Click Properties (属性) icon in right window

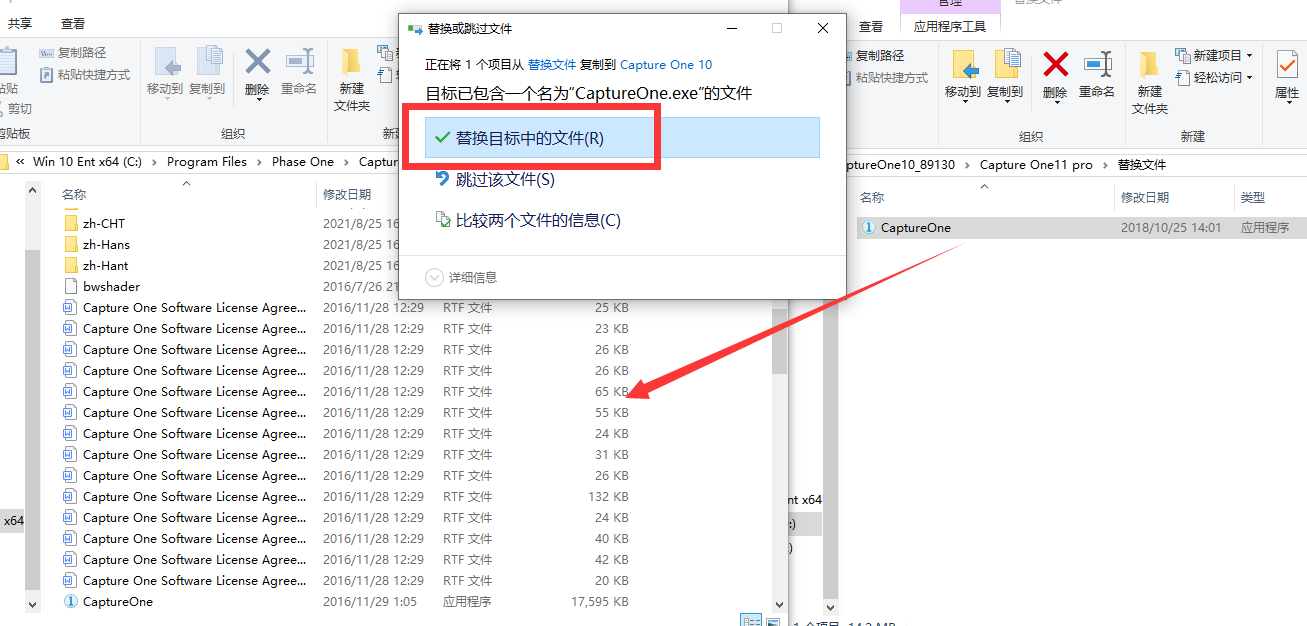click(1287, 65)
